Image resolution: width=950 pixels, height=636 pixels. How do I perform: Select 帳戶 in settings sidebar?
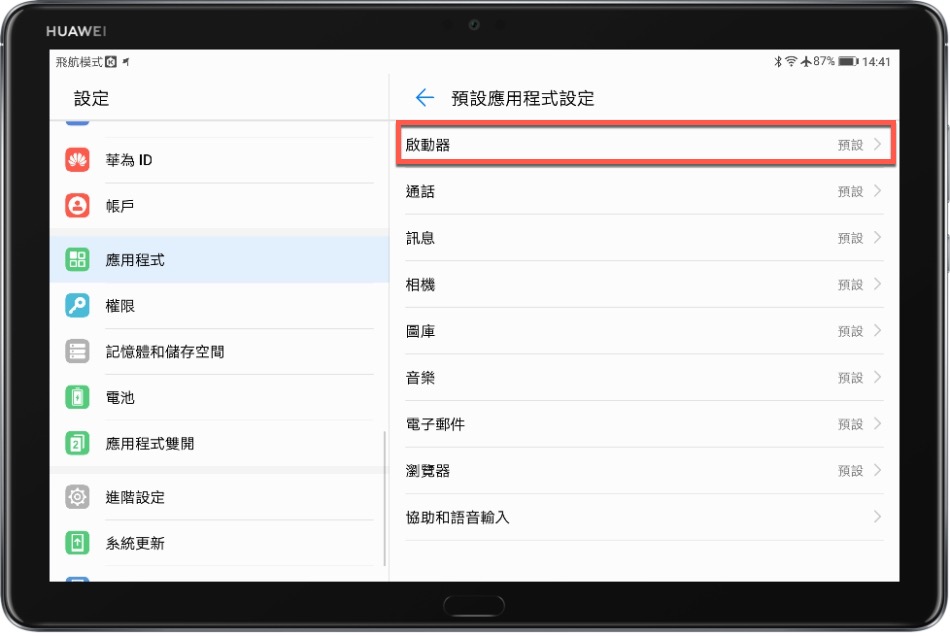coord(219,206)
